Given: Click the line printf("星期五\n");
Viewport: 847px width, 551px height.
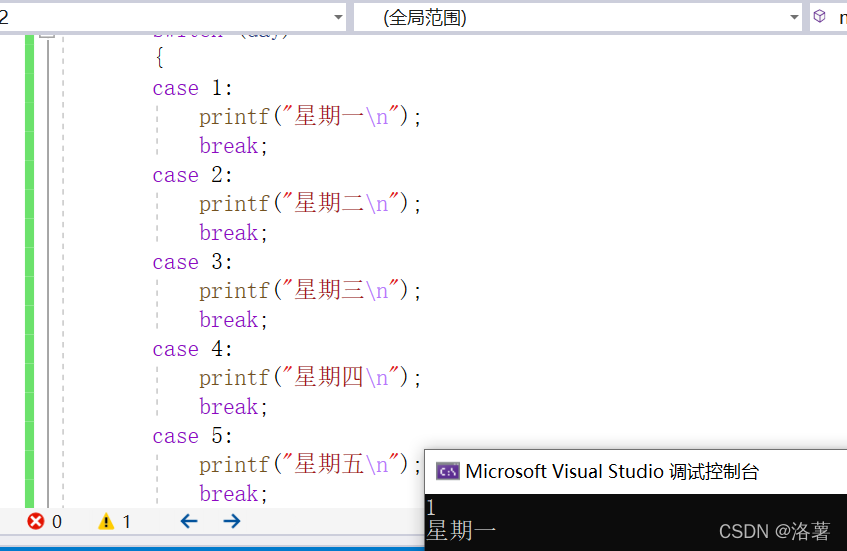Looking at the screenshot, I should coord(310,465).
